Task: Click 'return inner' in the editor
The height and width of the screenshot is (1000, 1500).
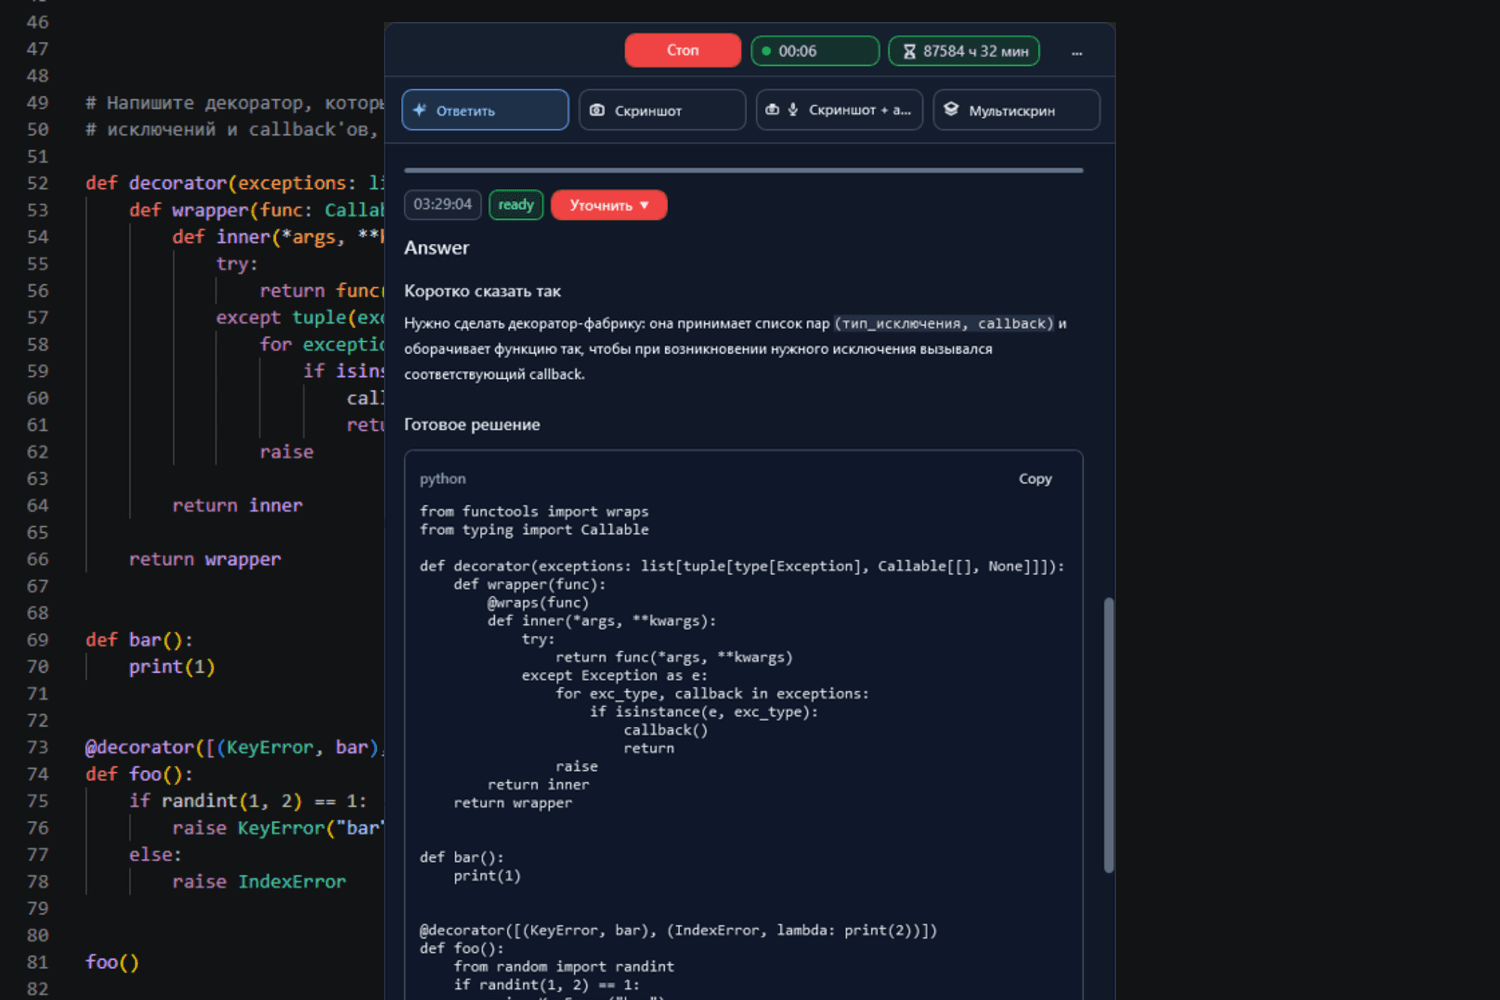Action: (x=237, y=506)
